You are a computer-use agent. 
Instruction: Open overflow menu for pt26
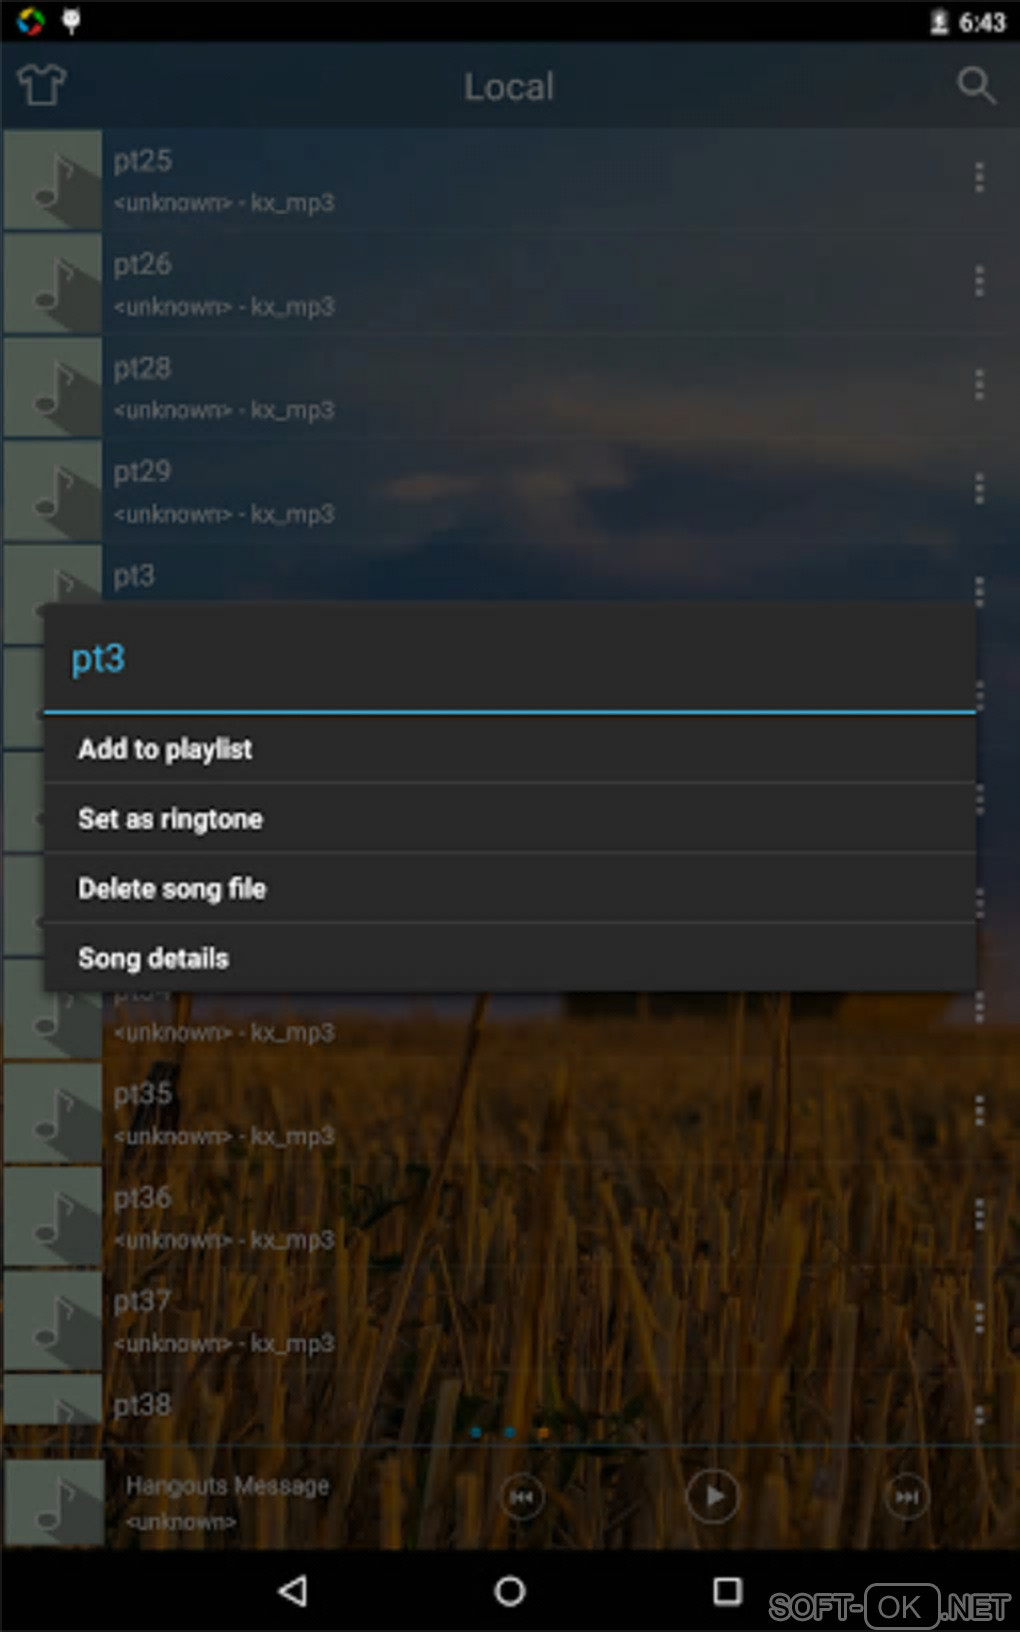(979, 281)
